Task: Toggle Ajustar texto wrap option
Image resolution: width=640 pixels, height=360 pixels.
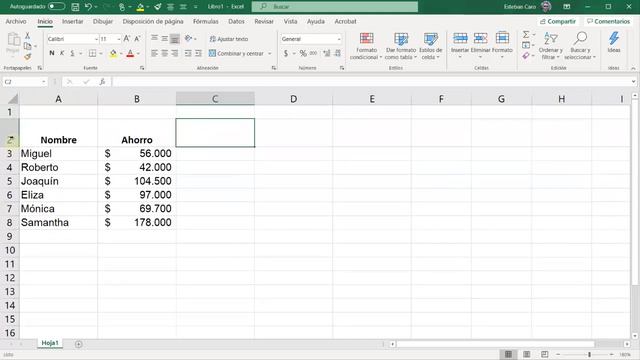Action: (x=229, y=39)
